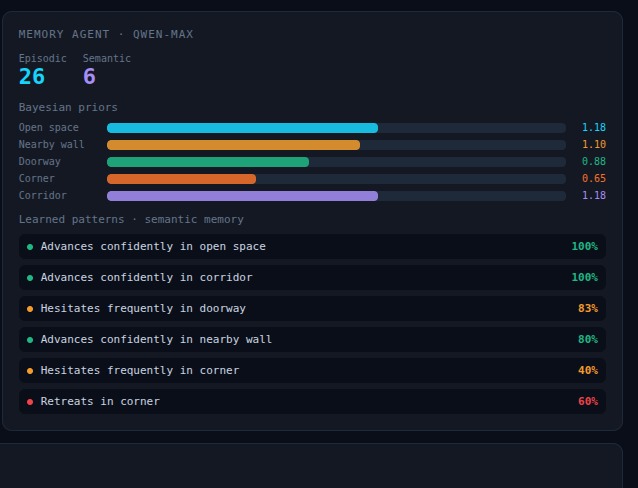The width and height of the screenshot is (638, 488).
Task: Click the Corridor value 1.18
Action: (594, 196)
